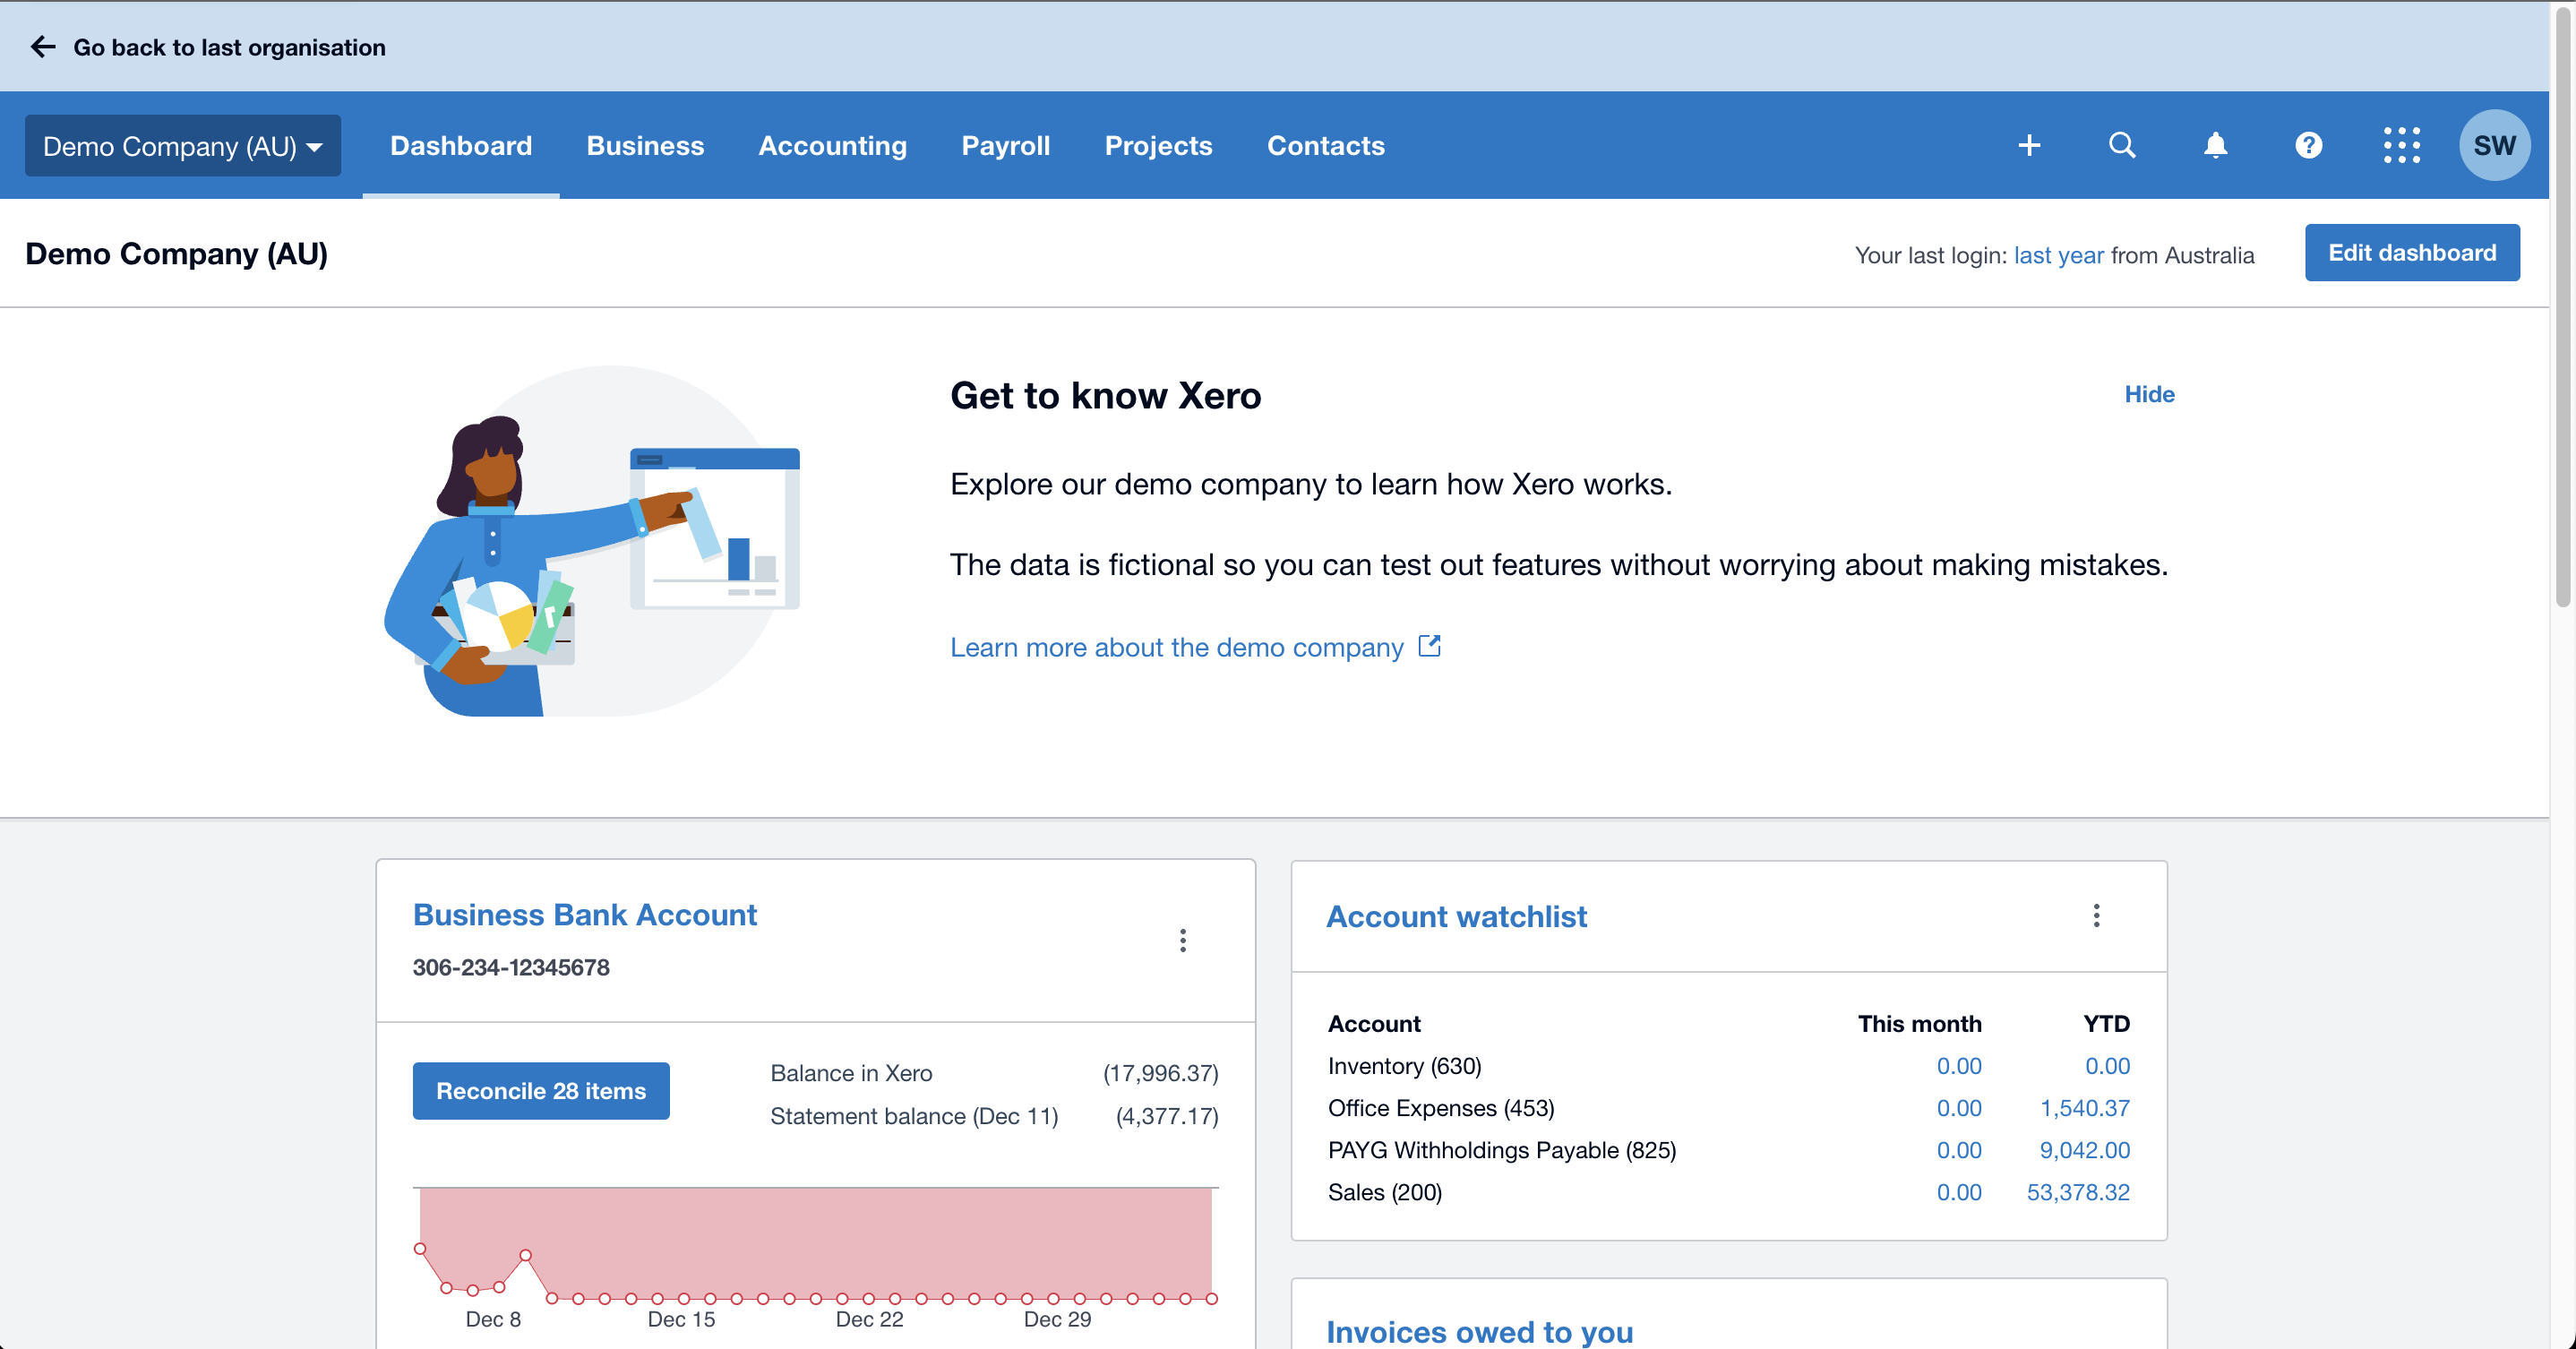Open notifications via the bell icon

point(2215,145)
